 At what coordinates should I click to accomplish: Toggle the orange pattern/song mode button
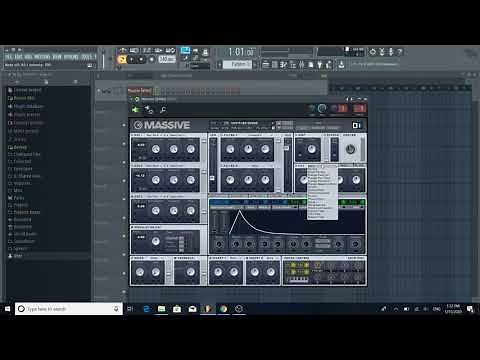pyautogui.click(x=122, y=59)
